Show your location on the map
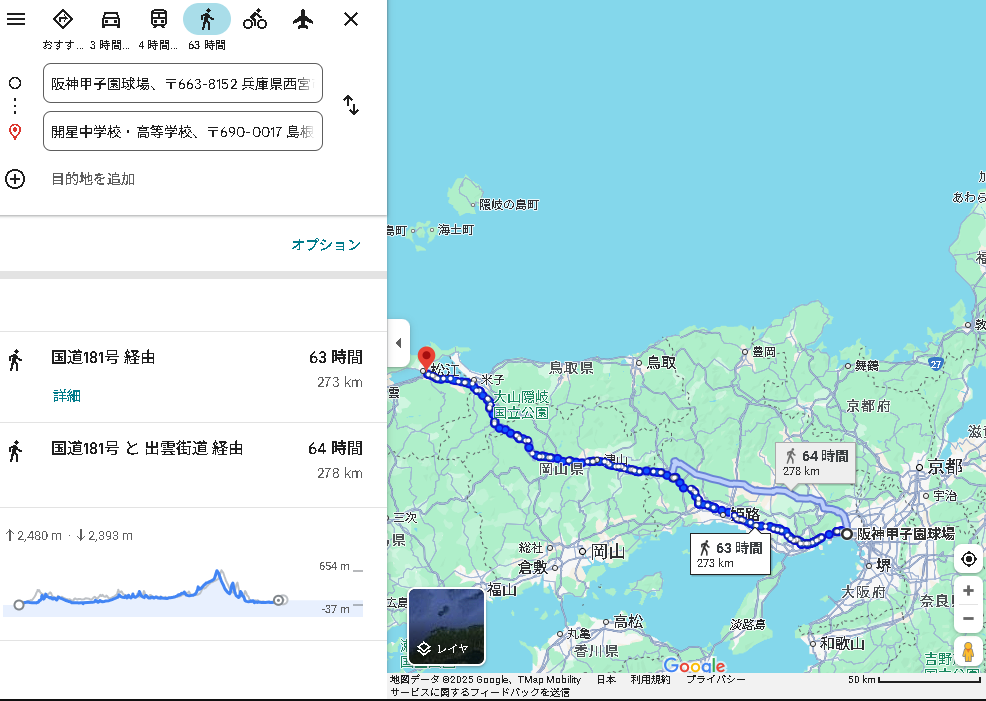The image size is (986, 701). click(x=968, y=558)
